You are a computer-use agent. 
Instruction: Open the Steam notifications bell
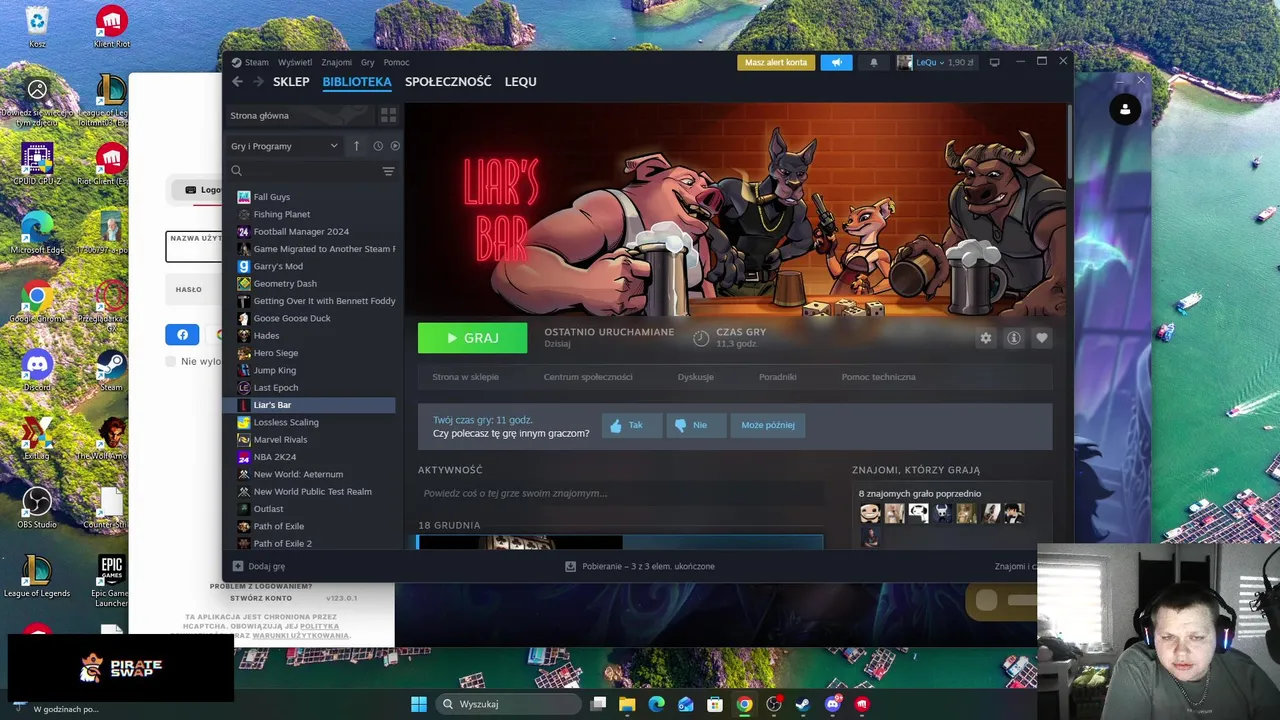click(x=873, y=62)
